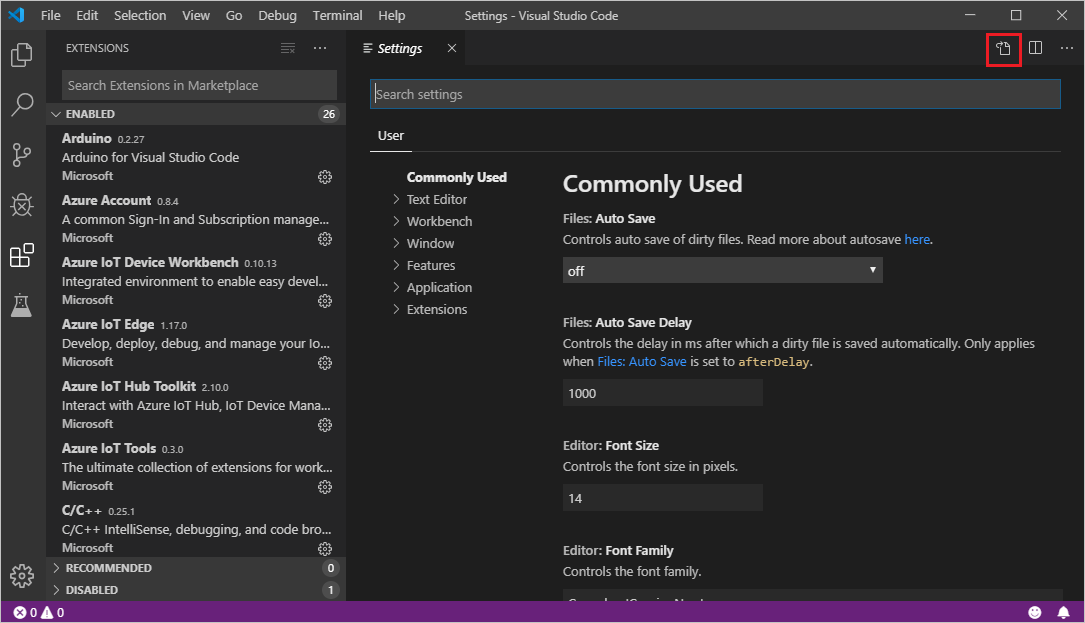Open the Explorer view in activity bar
This screenshot has width=1085, height=623.
tap(21, 55)
